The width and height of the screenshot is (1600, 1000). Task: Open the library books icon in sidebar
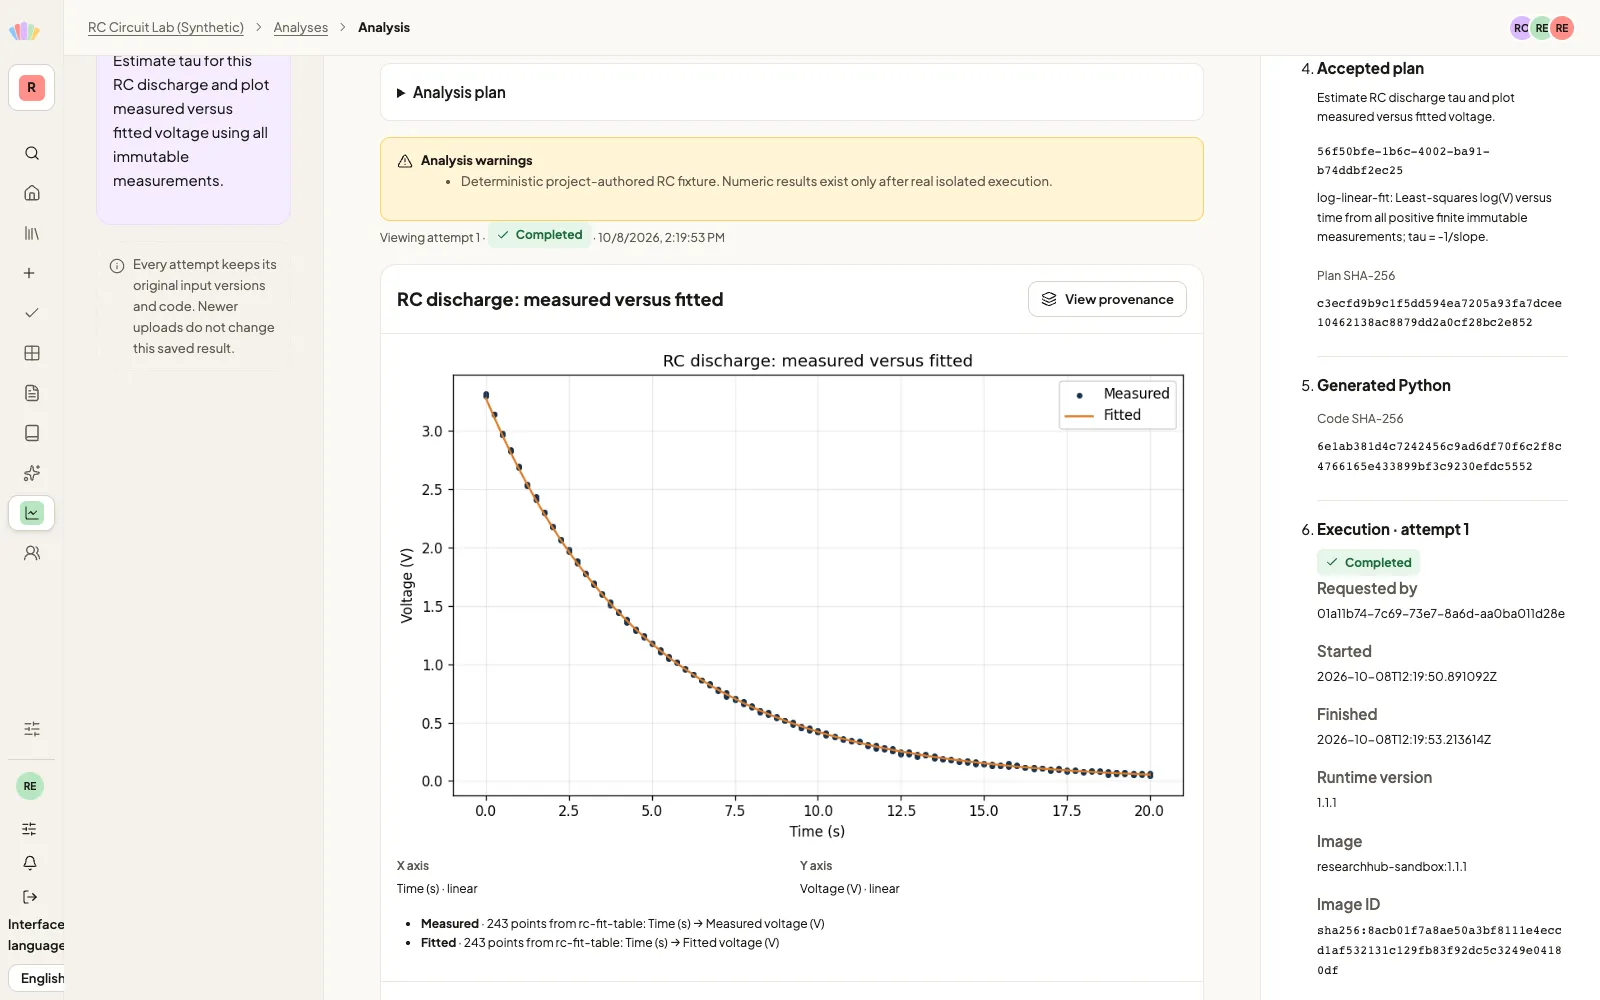32,233
